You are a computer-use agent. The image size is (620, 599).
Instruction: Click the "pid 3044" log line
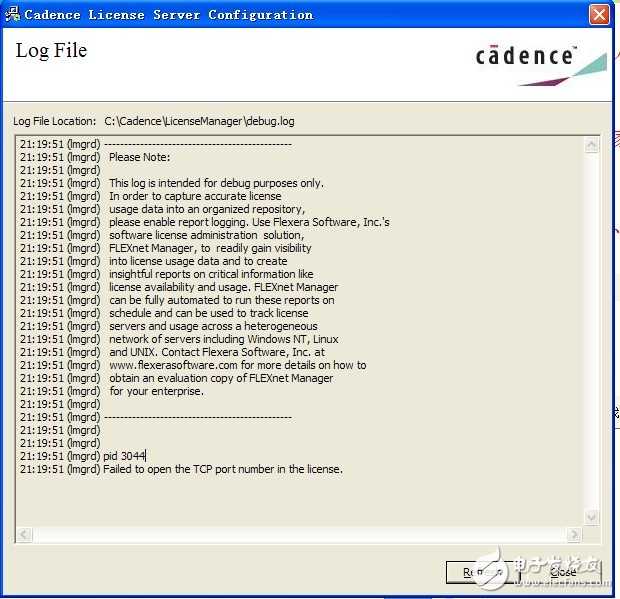pyautogui.click(x=83, y=456)
